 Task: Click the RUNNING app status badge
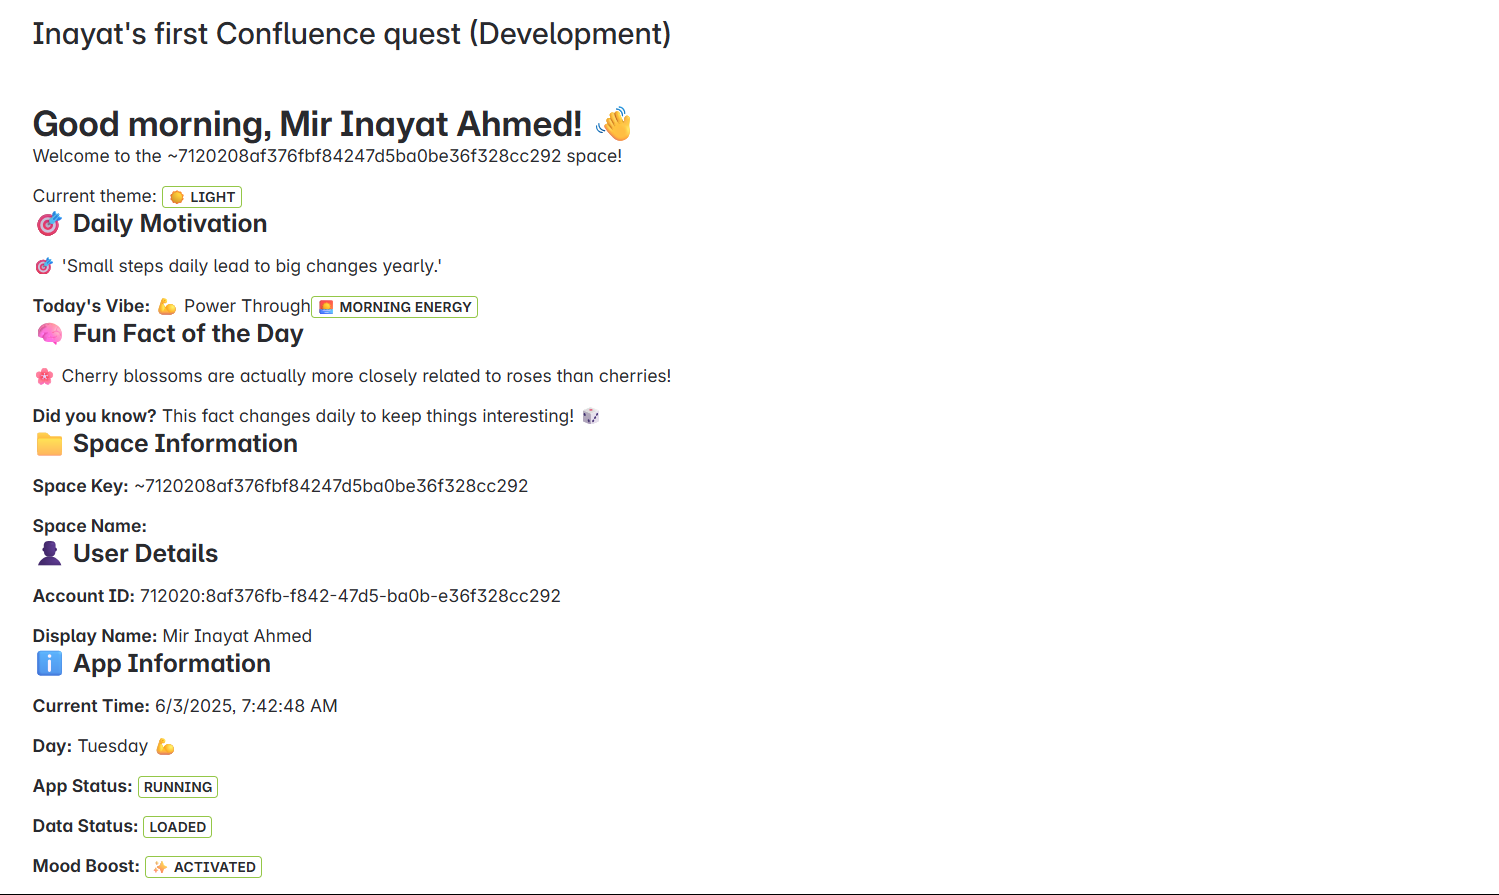(178, 787)
